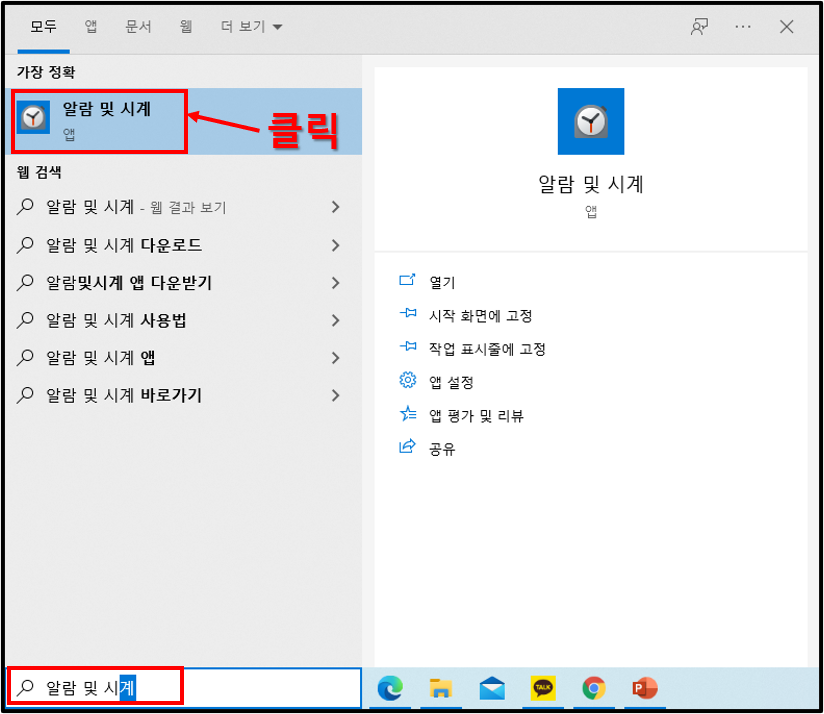The width and height of the screenshot is (824, 714).
Task: Switch to the 문서 tab
Action: pos(138,26)
